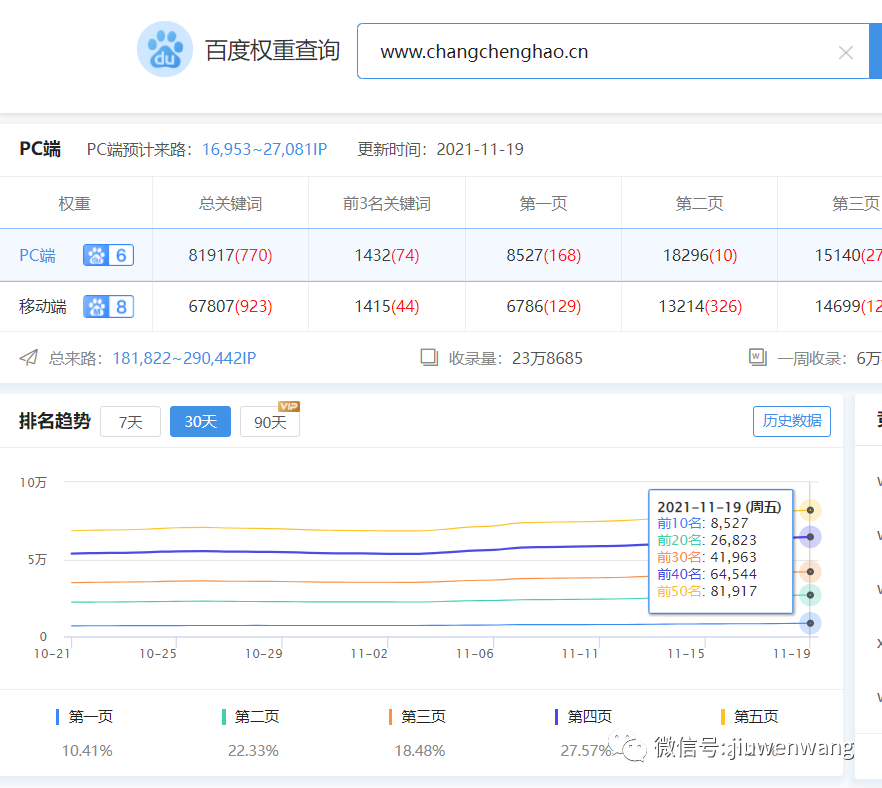The width and height of the screenshot is (882, 788).
Task: Click the paper plane 总来路 icon
Action: coord(29,357)
